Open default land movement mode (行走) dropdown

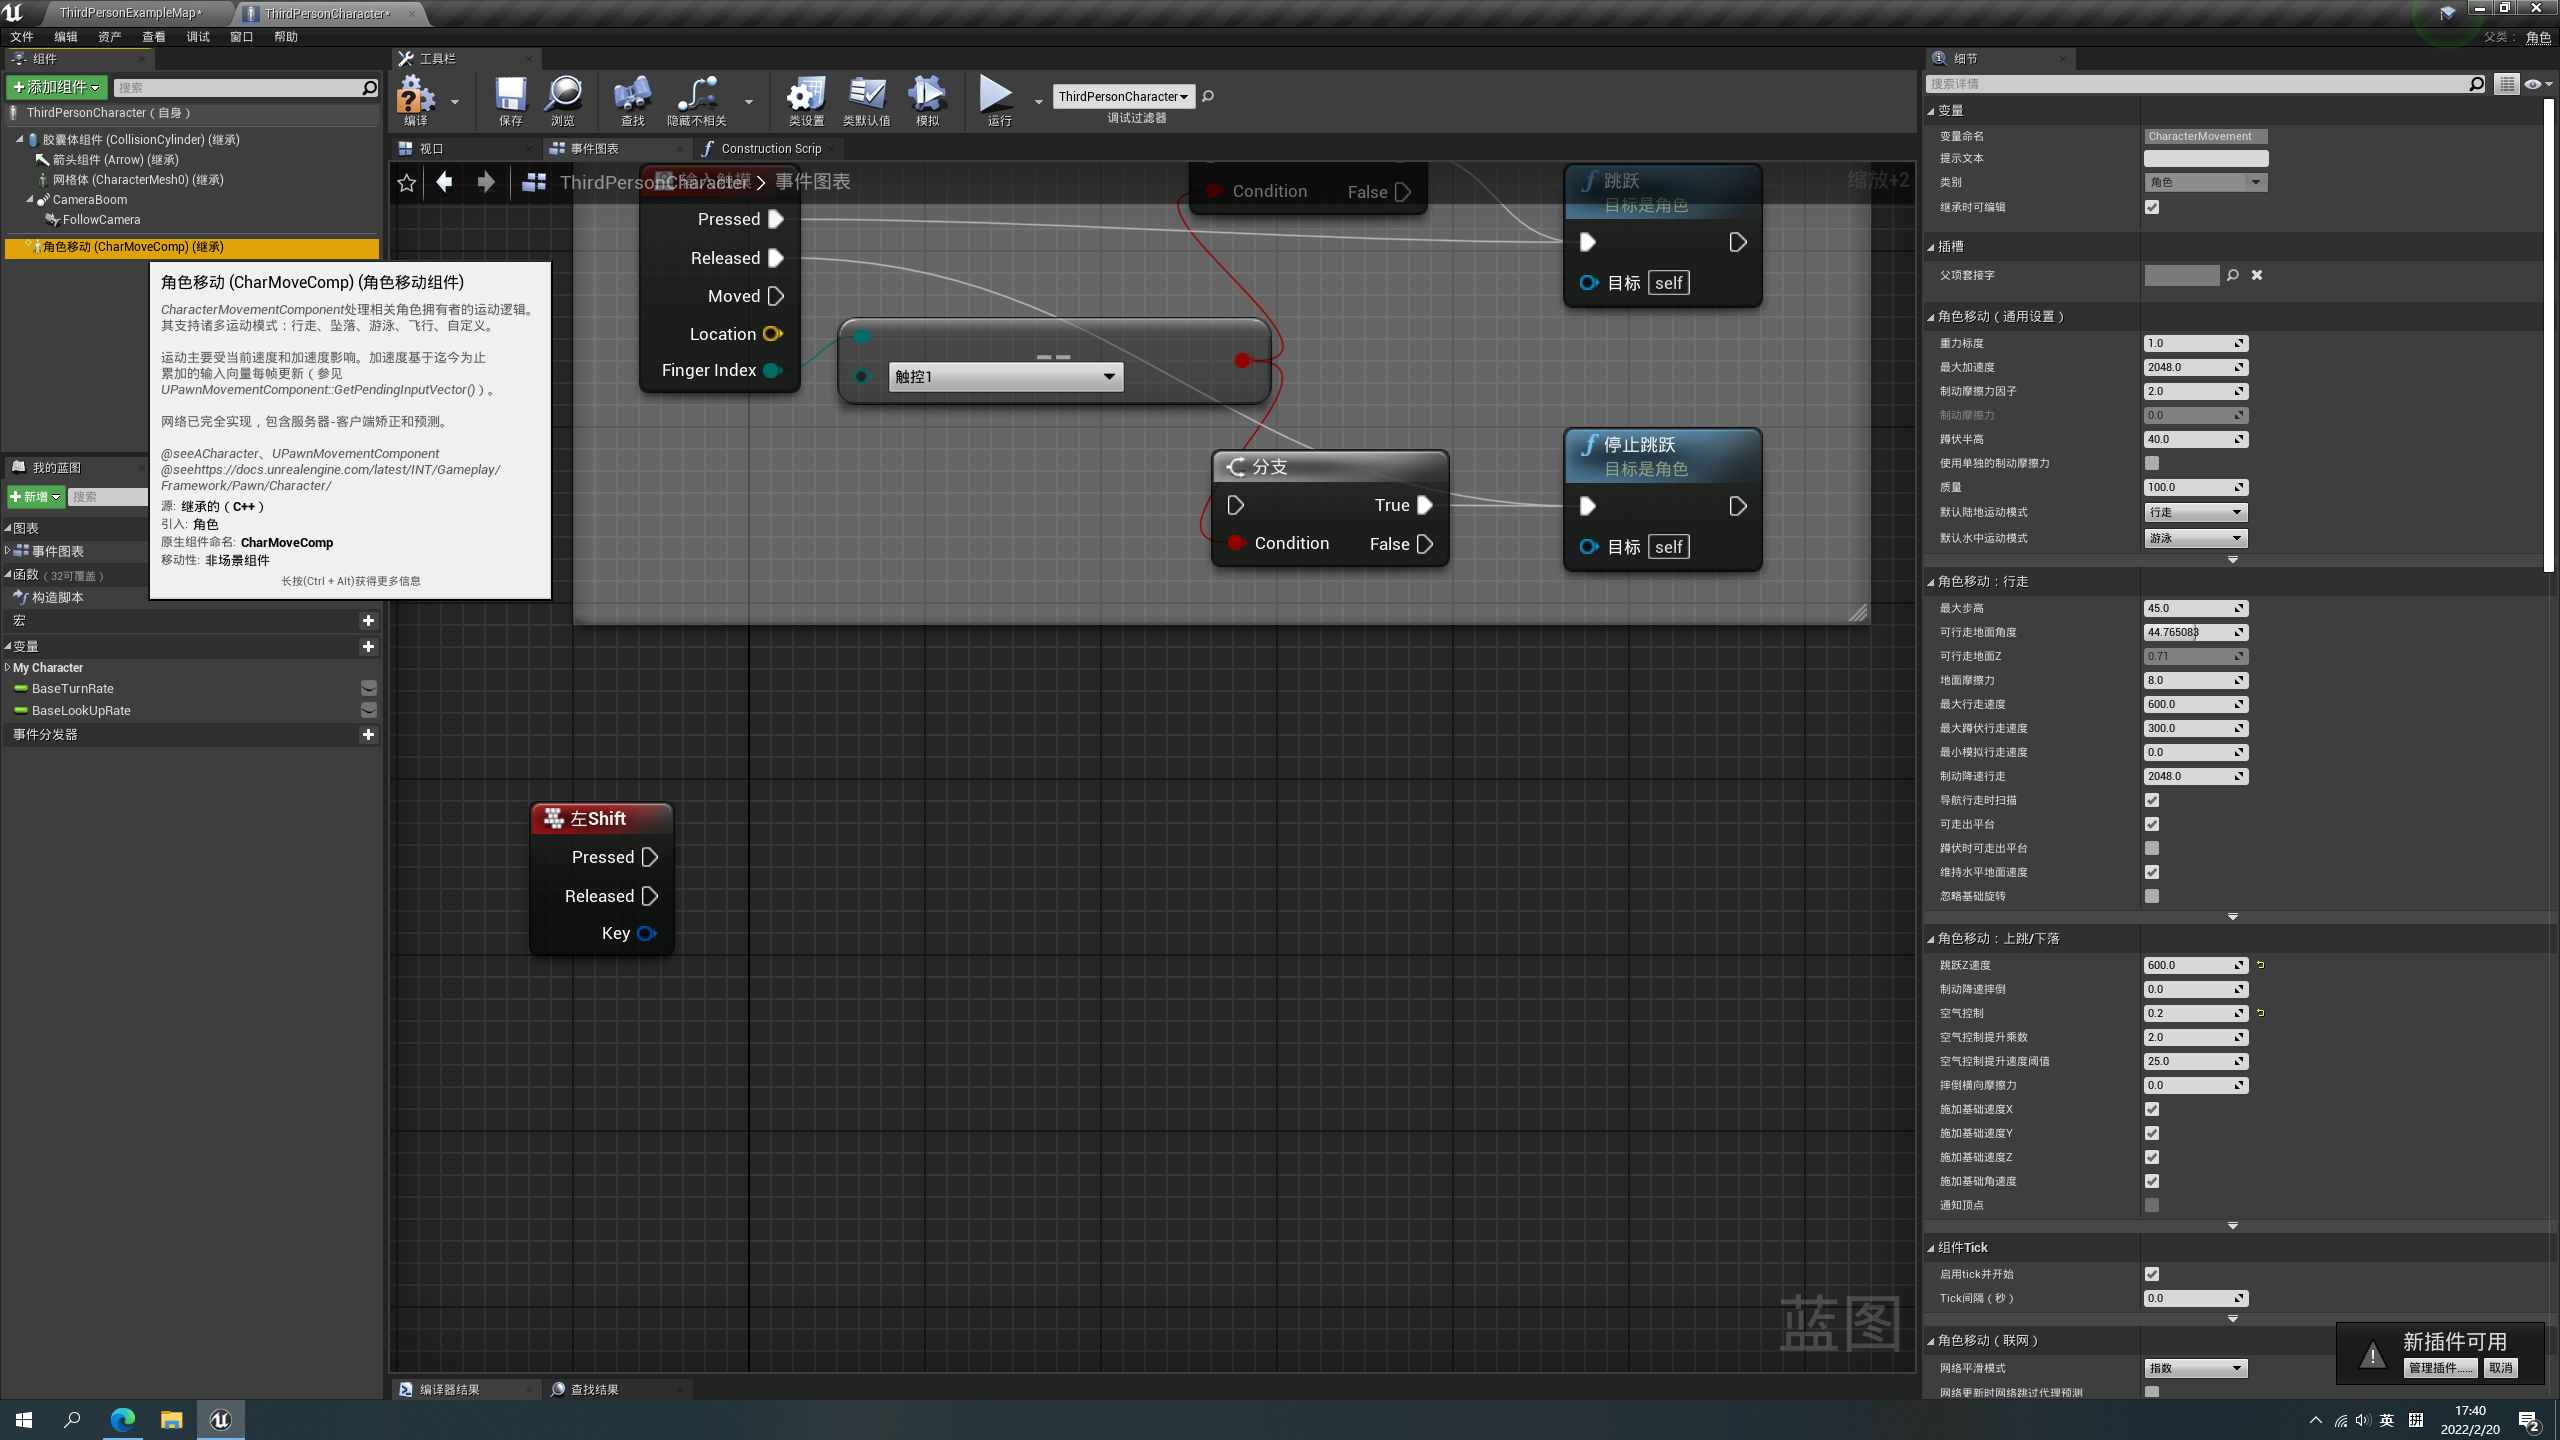[x=2196, y=512]
